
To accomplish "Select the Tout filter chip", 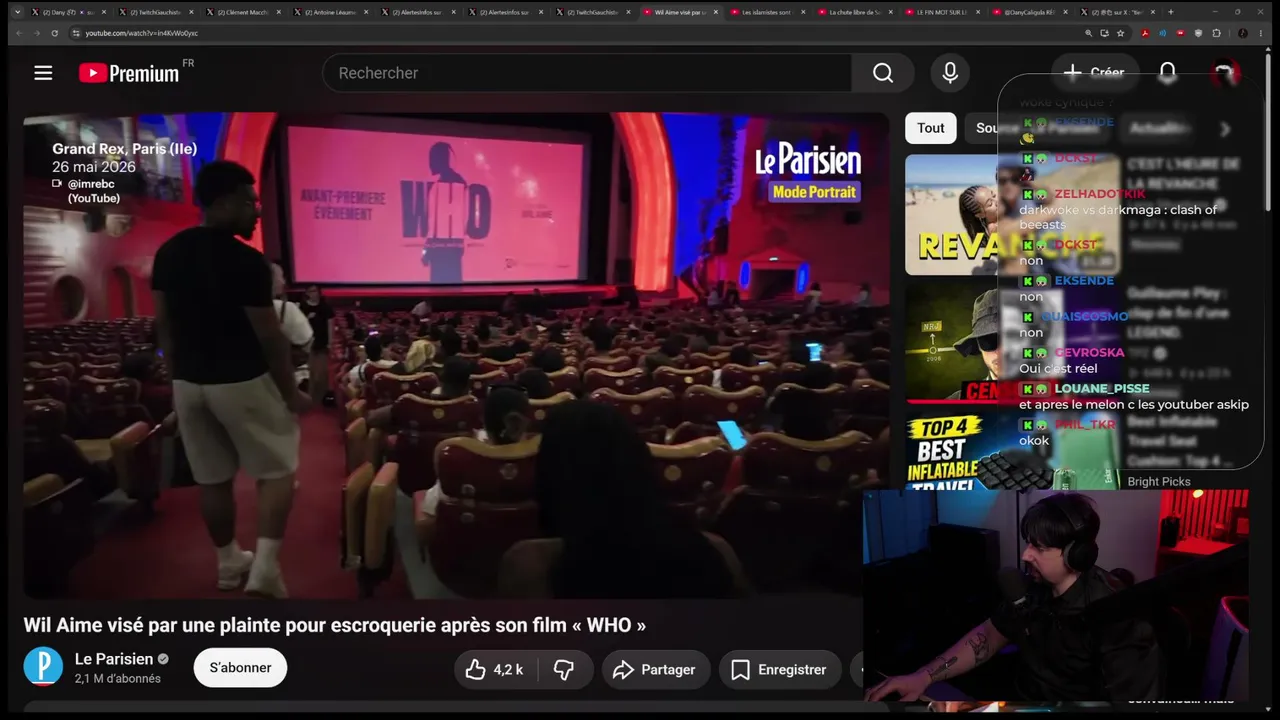I will coord(931,128).
